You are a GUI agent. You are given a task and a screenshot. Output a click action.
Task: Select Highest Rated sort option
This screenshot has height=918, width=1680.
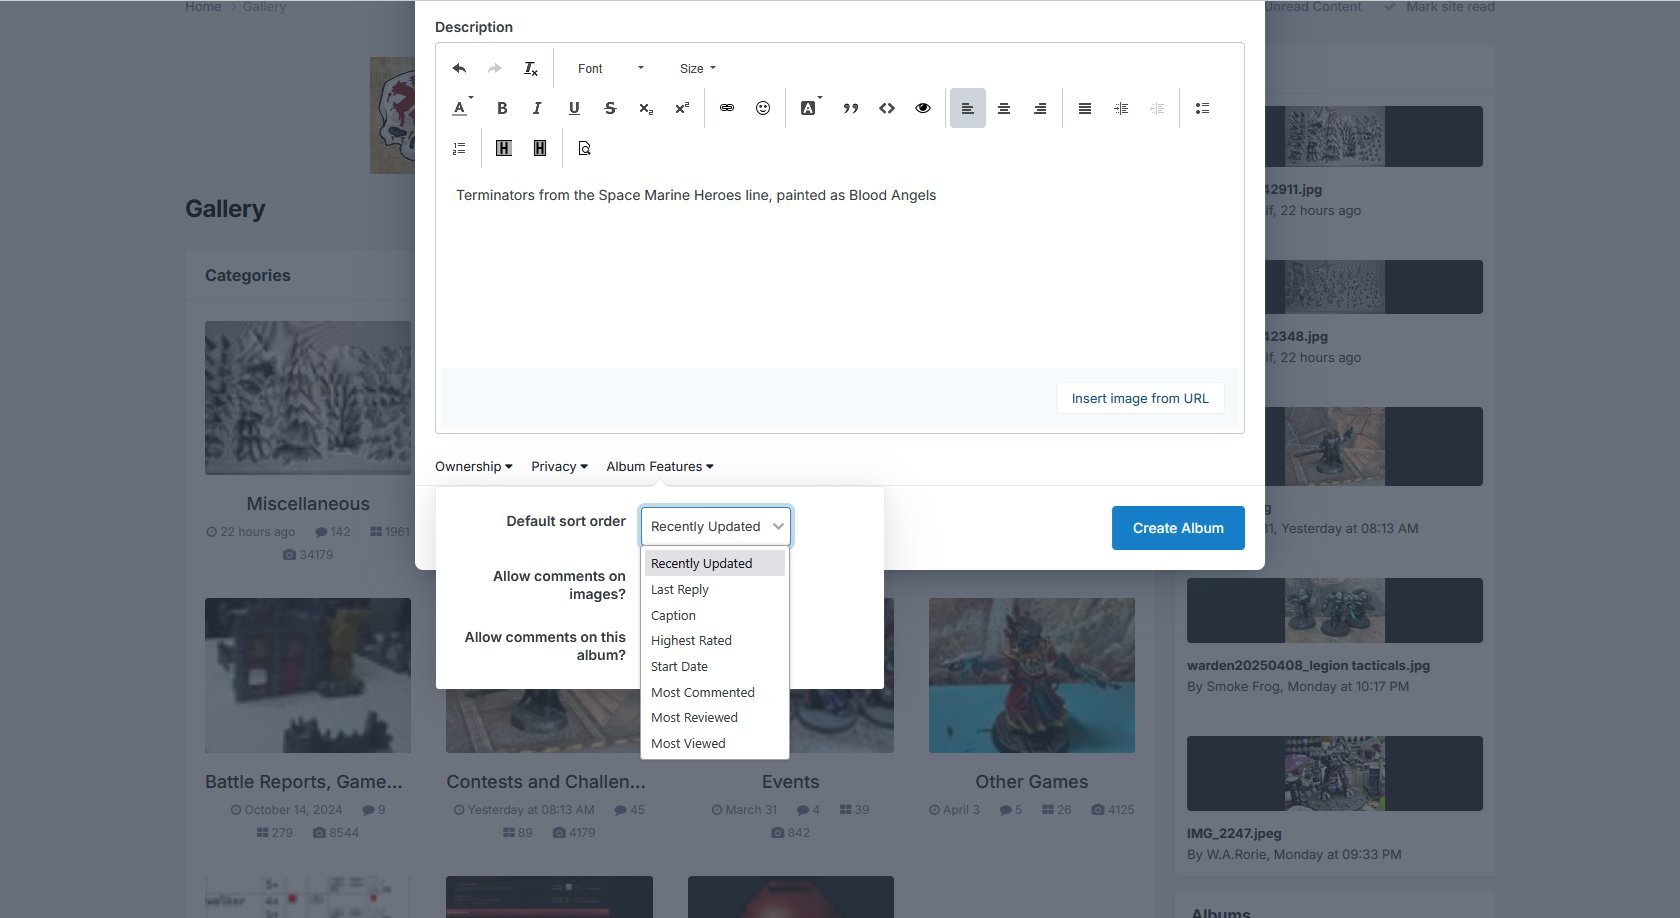(x=691, y=641)
